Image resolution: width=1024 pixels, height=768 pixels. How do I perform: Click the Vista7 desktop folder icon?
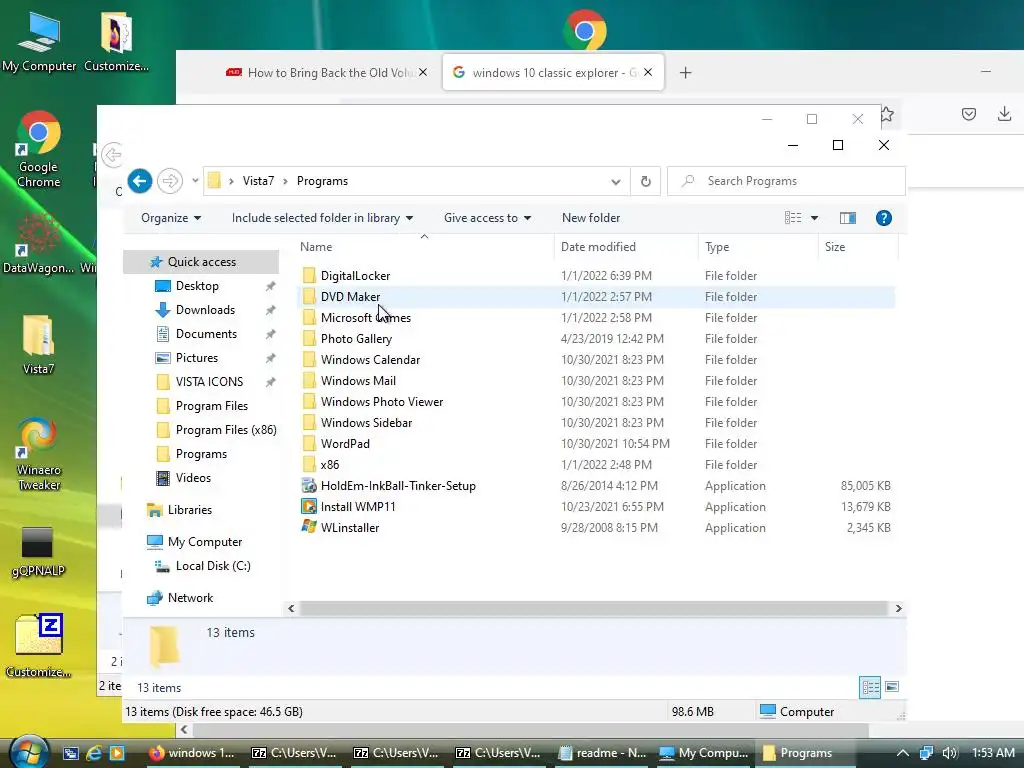click(x=39, y=345)
